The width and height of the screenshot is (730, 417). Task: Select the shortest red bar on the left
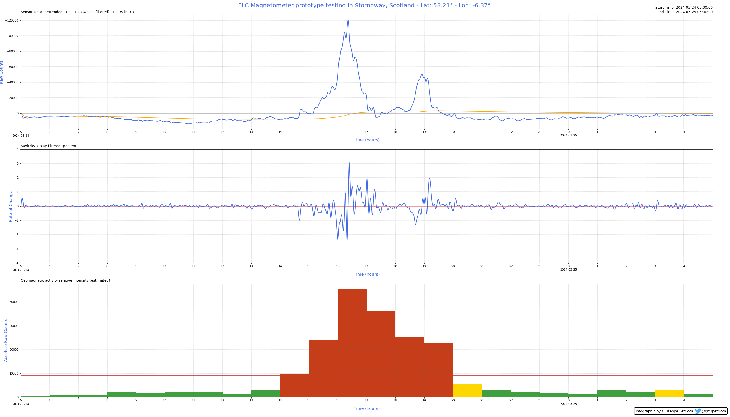pos(294,385)
